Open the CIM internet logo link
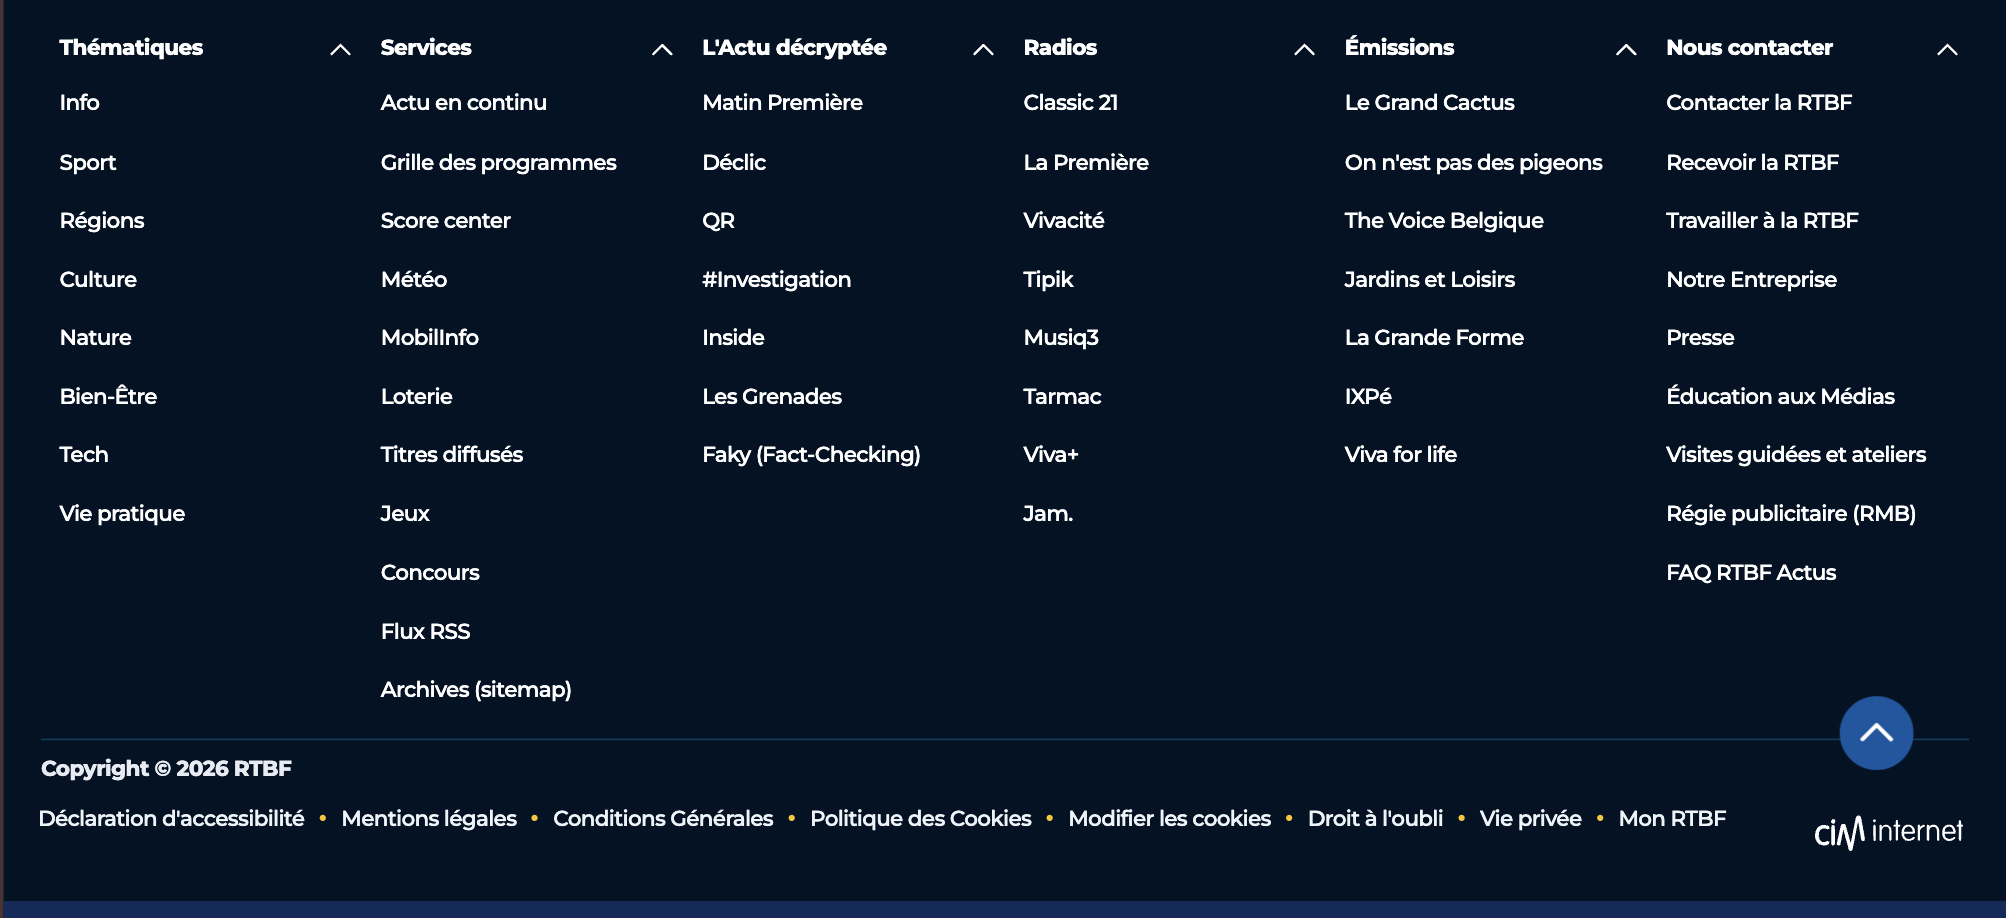Image resolution: width=2006 pixels, height=918 pixels. [1888, 832]
